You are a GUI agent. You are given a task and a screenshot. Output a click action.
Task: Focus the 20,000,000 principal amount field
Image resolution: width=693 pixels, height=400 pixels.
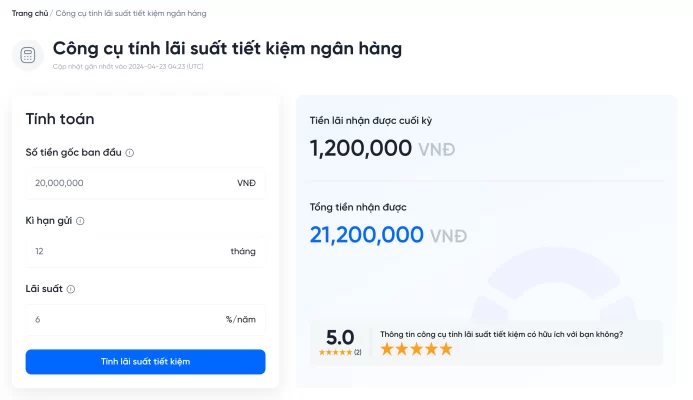pos(145,183)
